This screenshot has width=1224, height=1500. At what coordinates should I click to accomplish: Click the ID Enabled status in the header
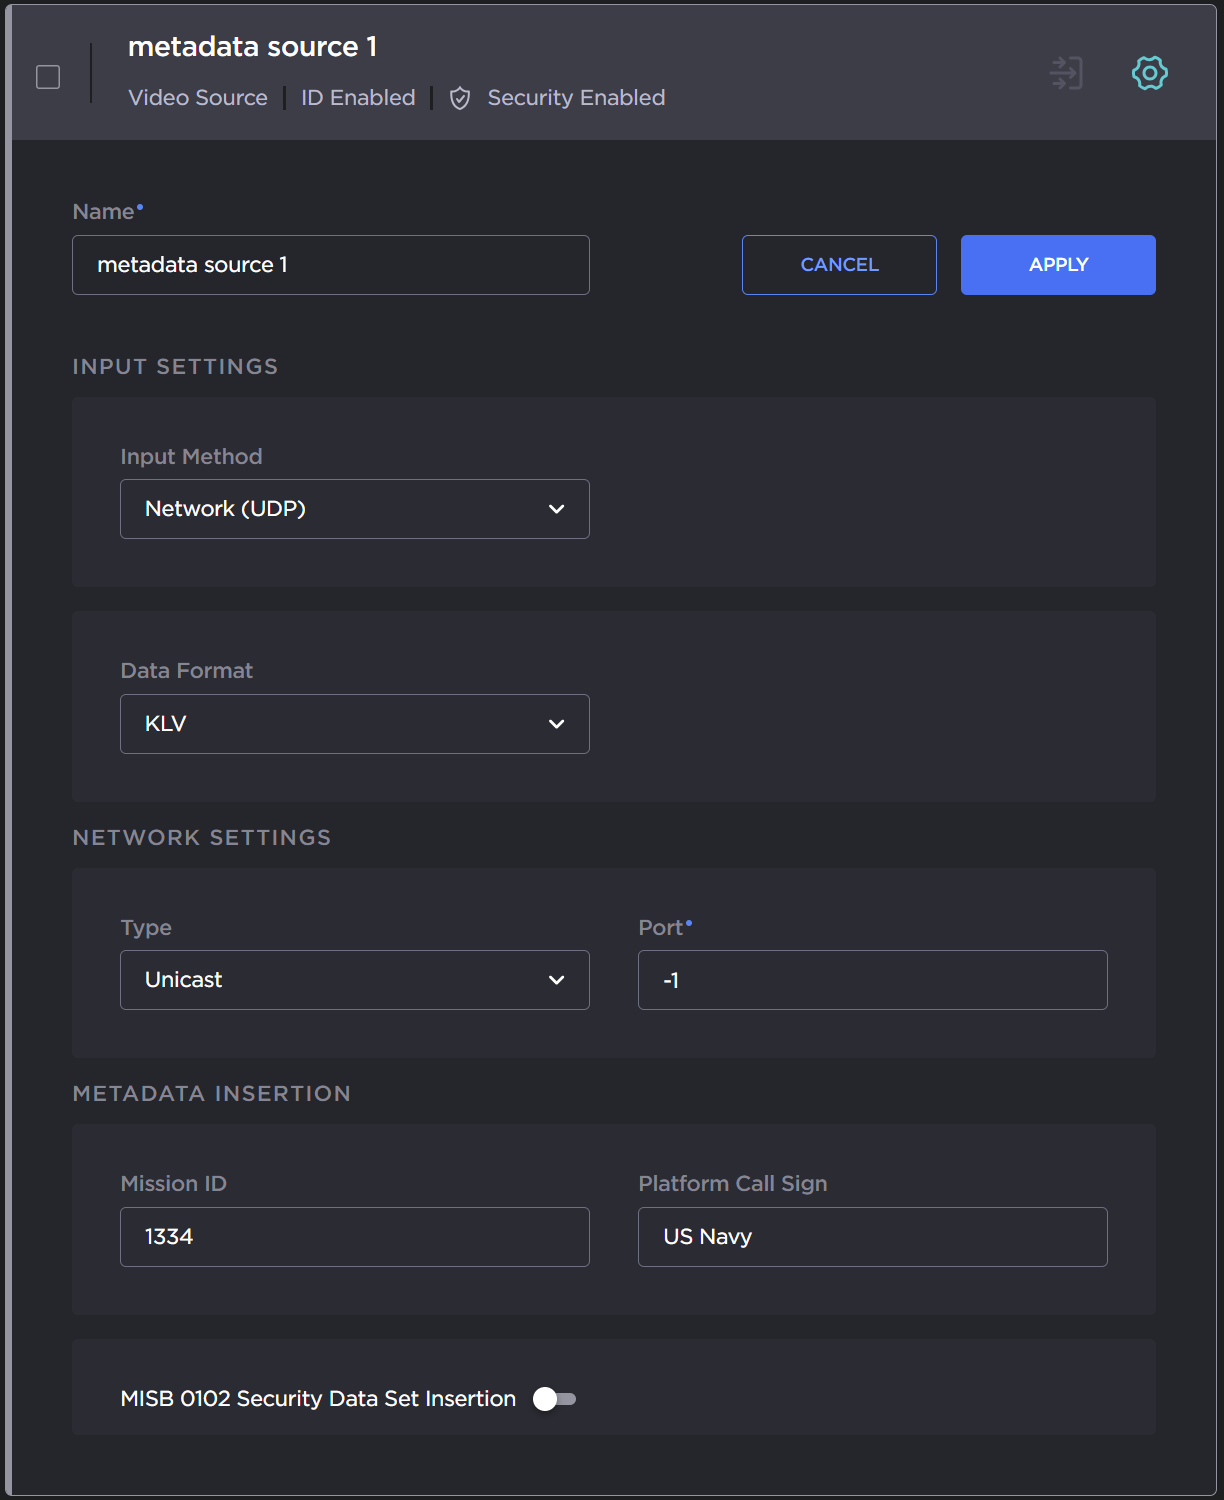(357, 97)
